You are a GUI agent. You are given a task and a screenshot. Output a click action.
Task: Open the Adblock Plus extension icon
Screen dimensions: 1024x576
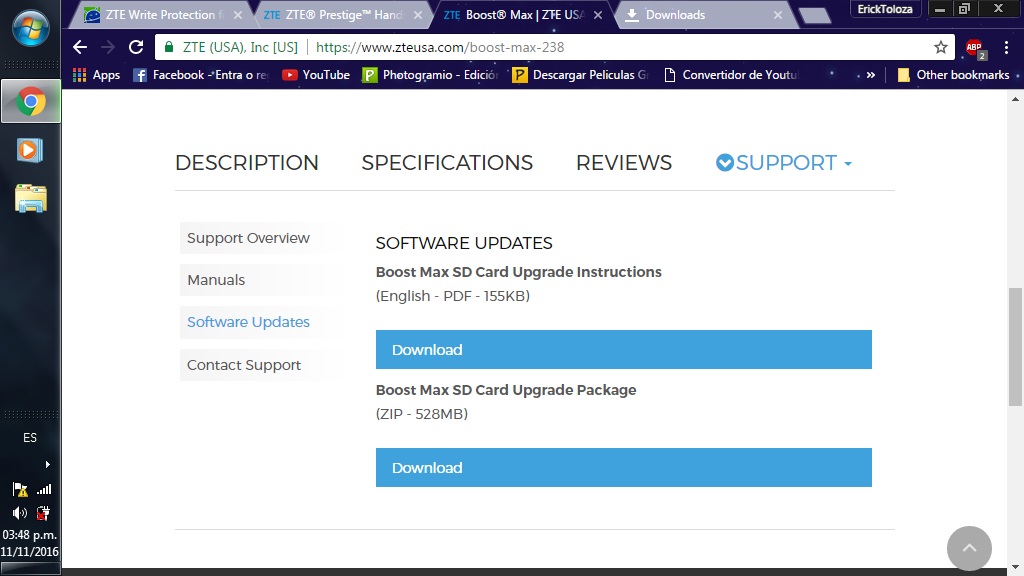click(973, 47)
